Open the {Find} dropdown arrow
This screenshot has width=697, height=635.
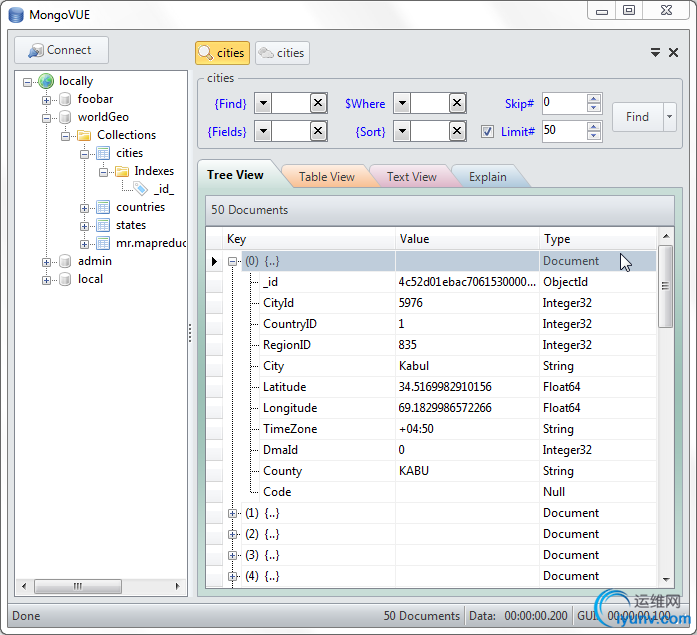[x=263, y=104]
